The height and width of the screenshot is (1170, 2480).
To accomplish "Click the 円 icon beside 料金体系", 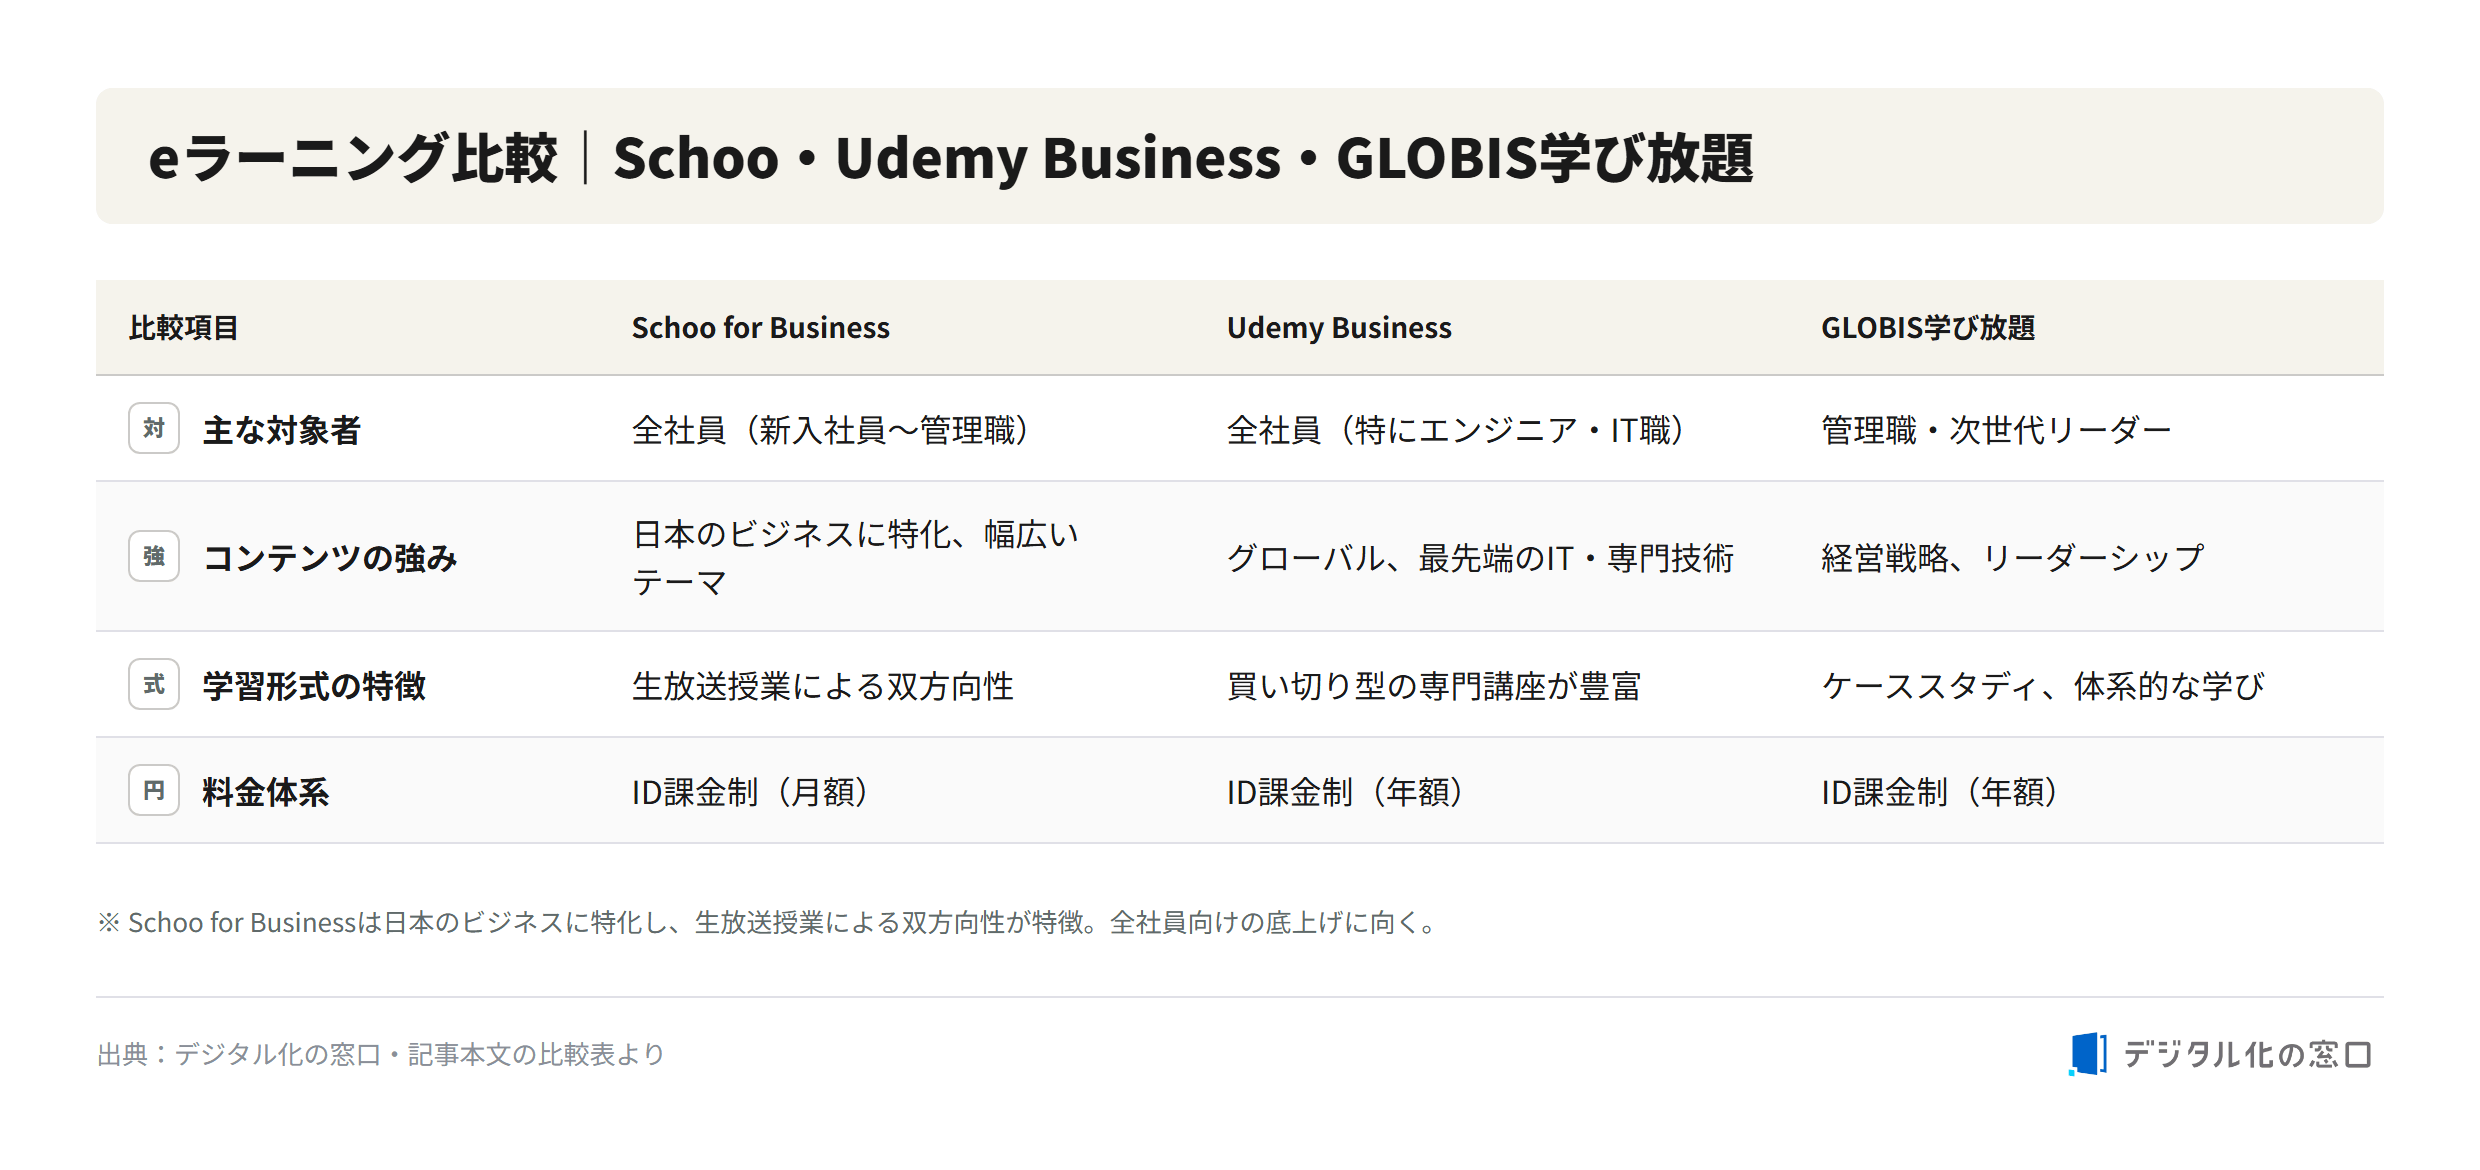I will click(x=154, y=790).
